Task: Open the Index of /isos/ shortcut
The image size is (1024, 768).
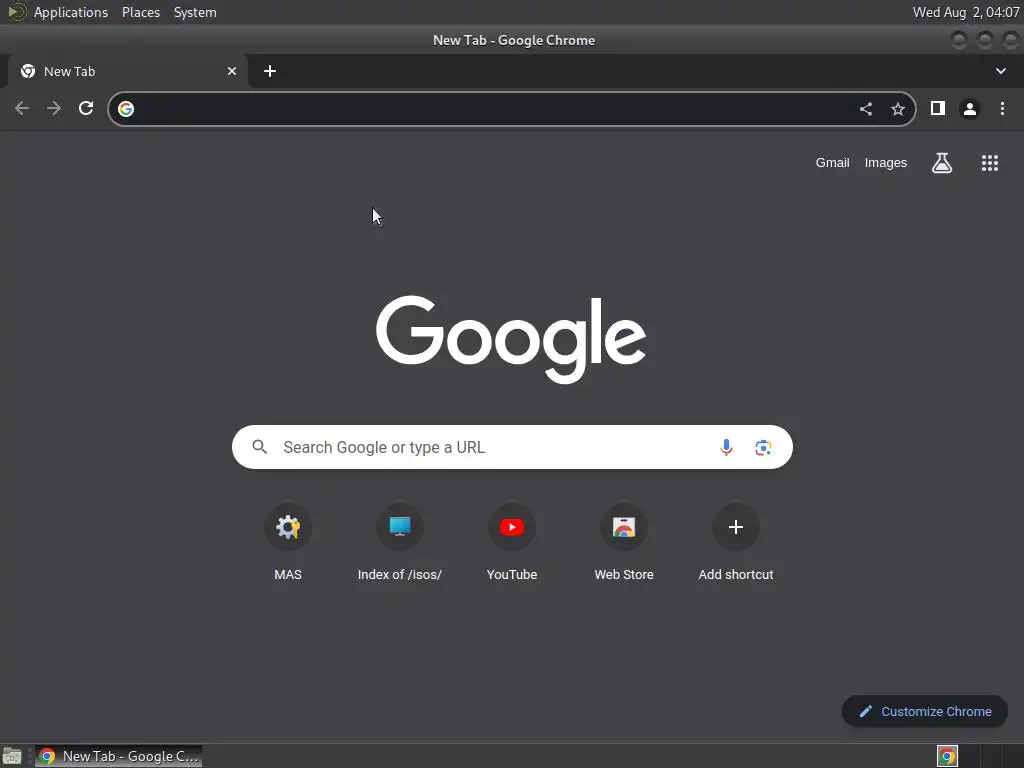Action: [400, 542]
